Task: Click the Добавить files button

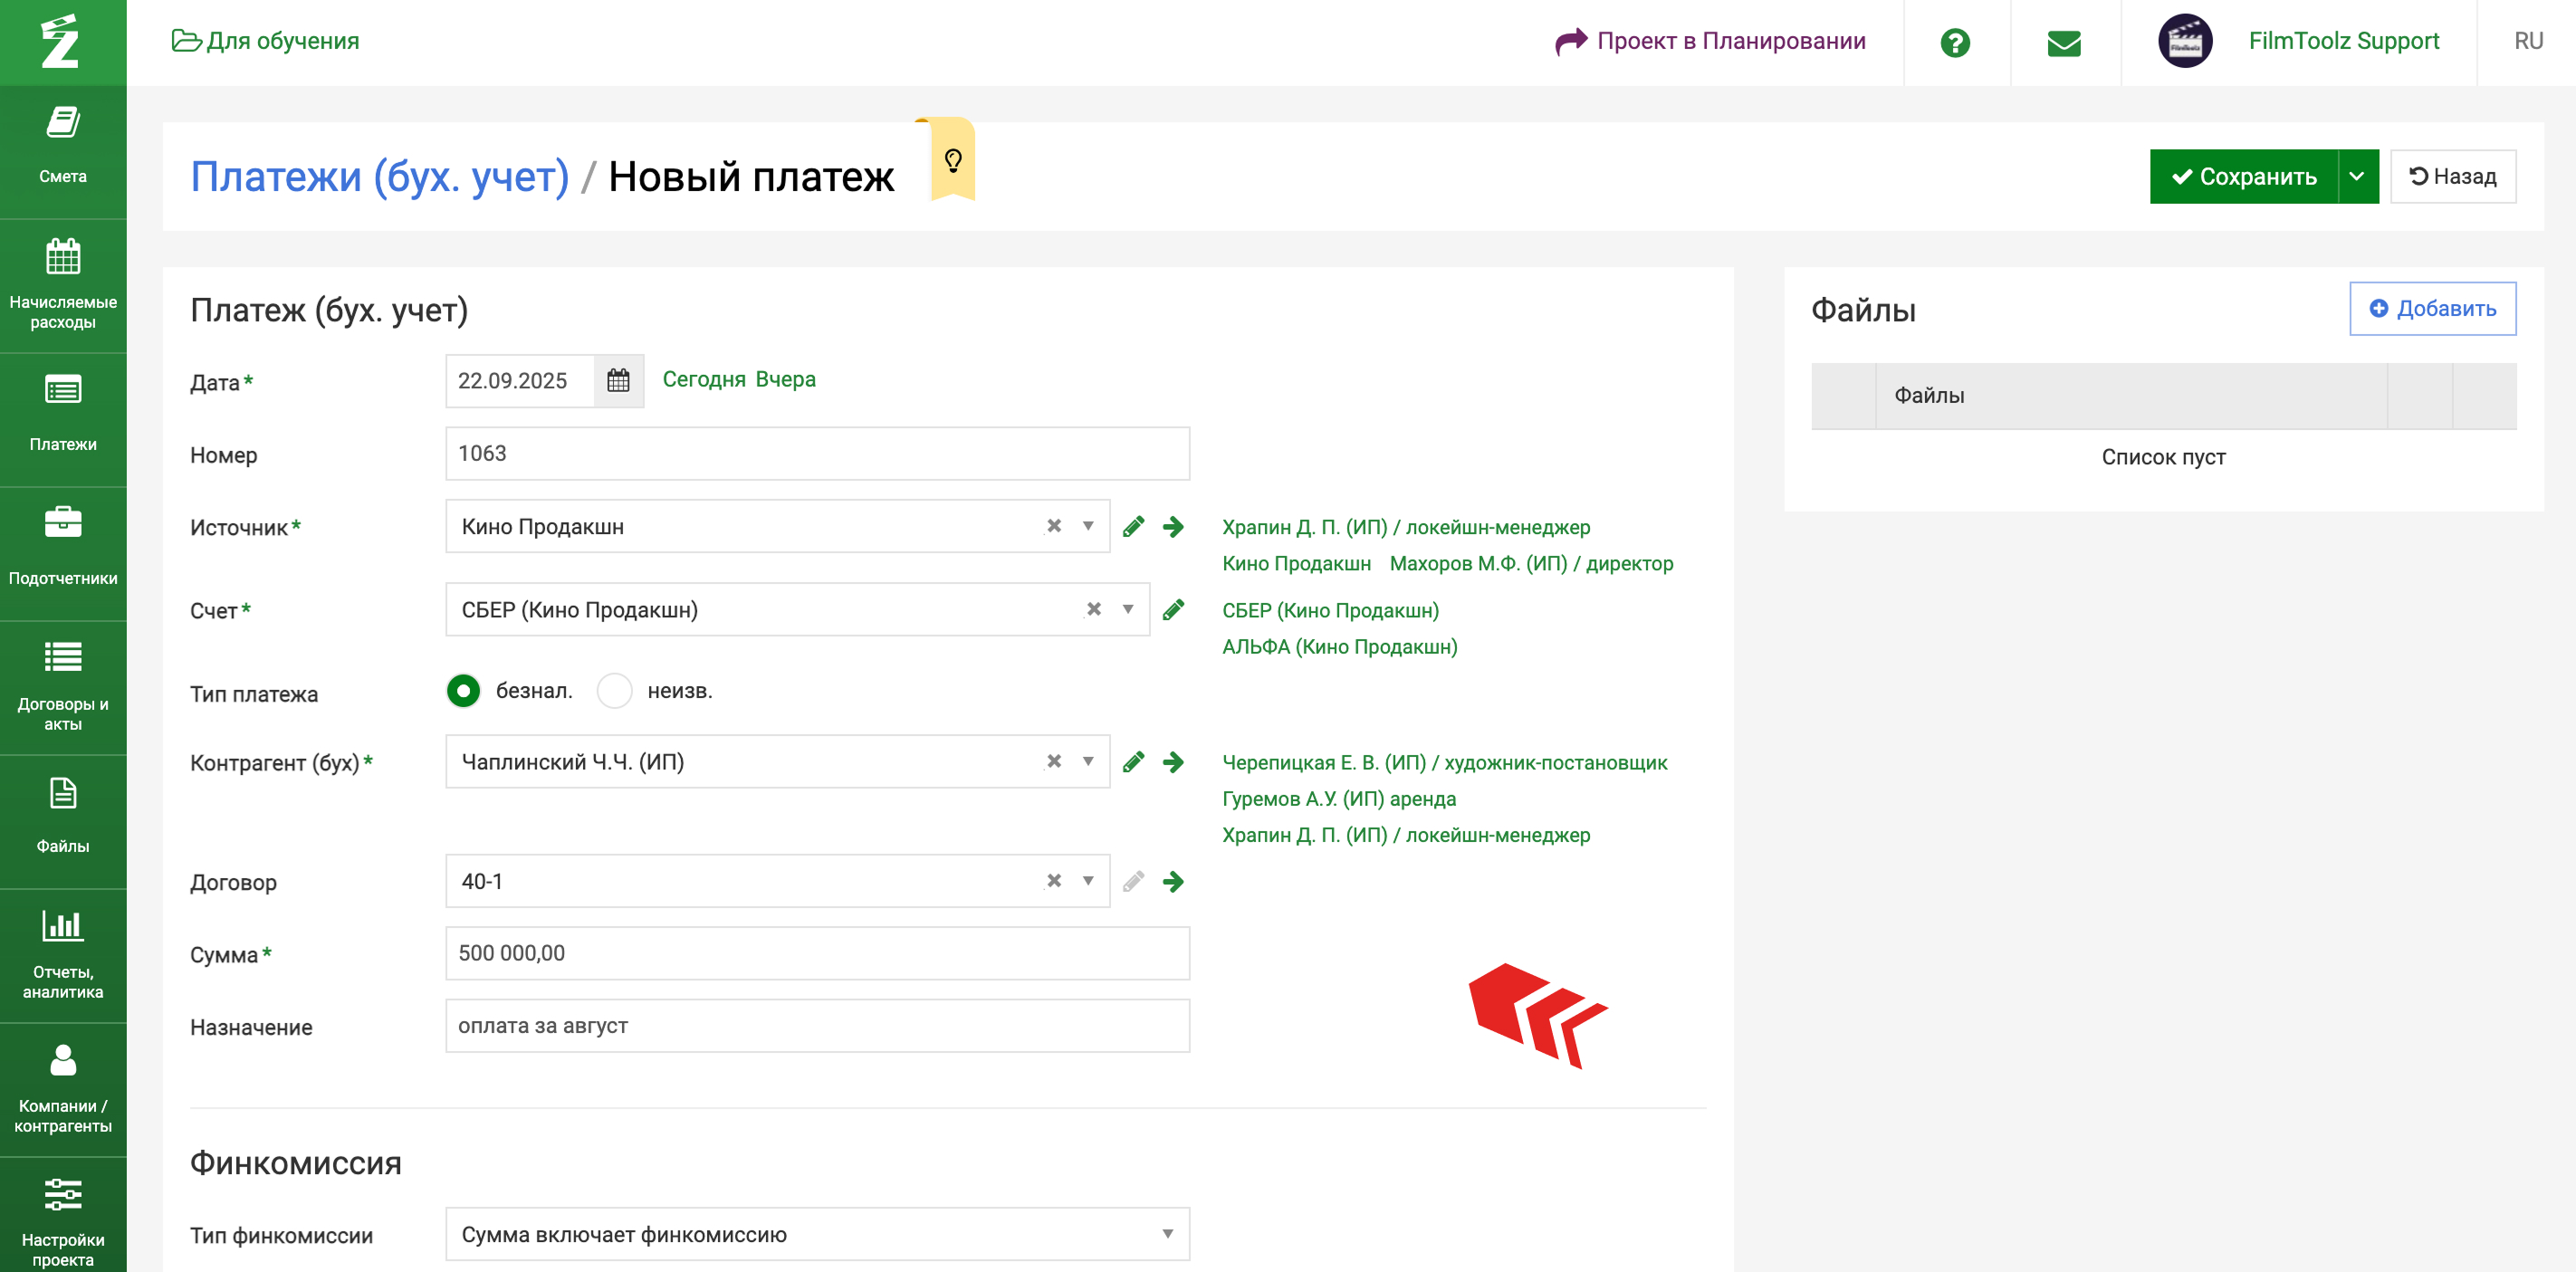Action: click(2431, 309)
